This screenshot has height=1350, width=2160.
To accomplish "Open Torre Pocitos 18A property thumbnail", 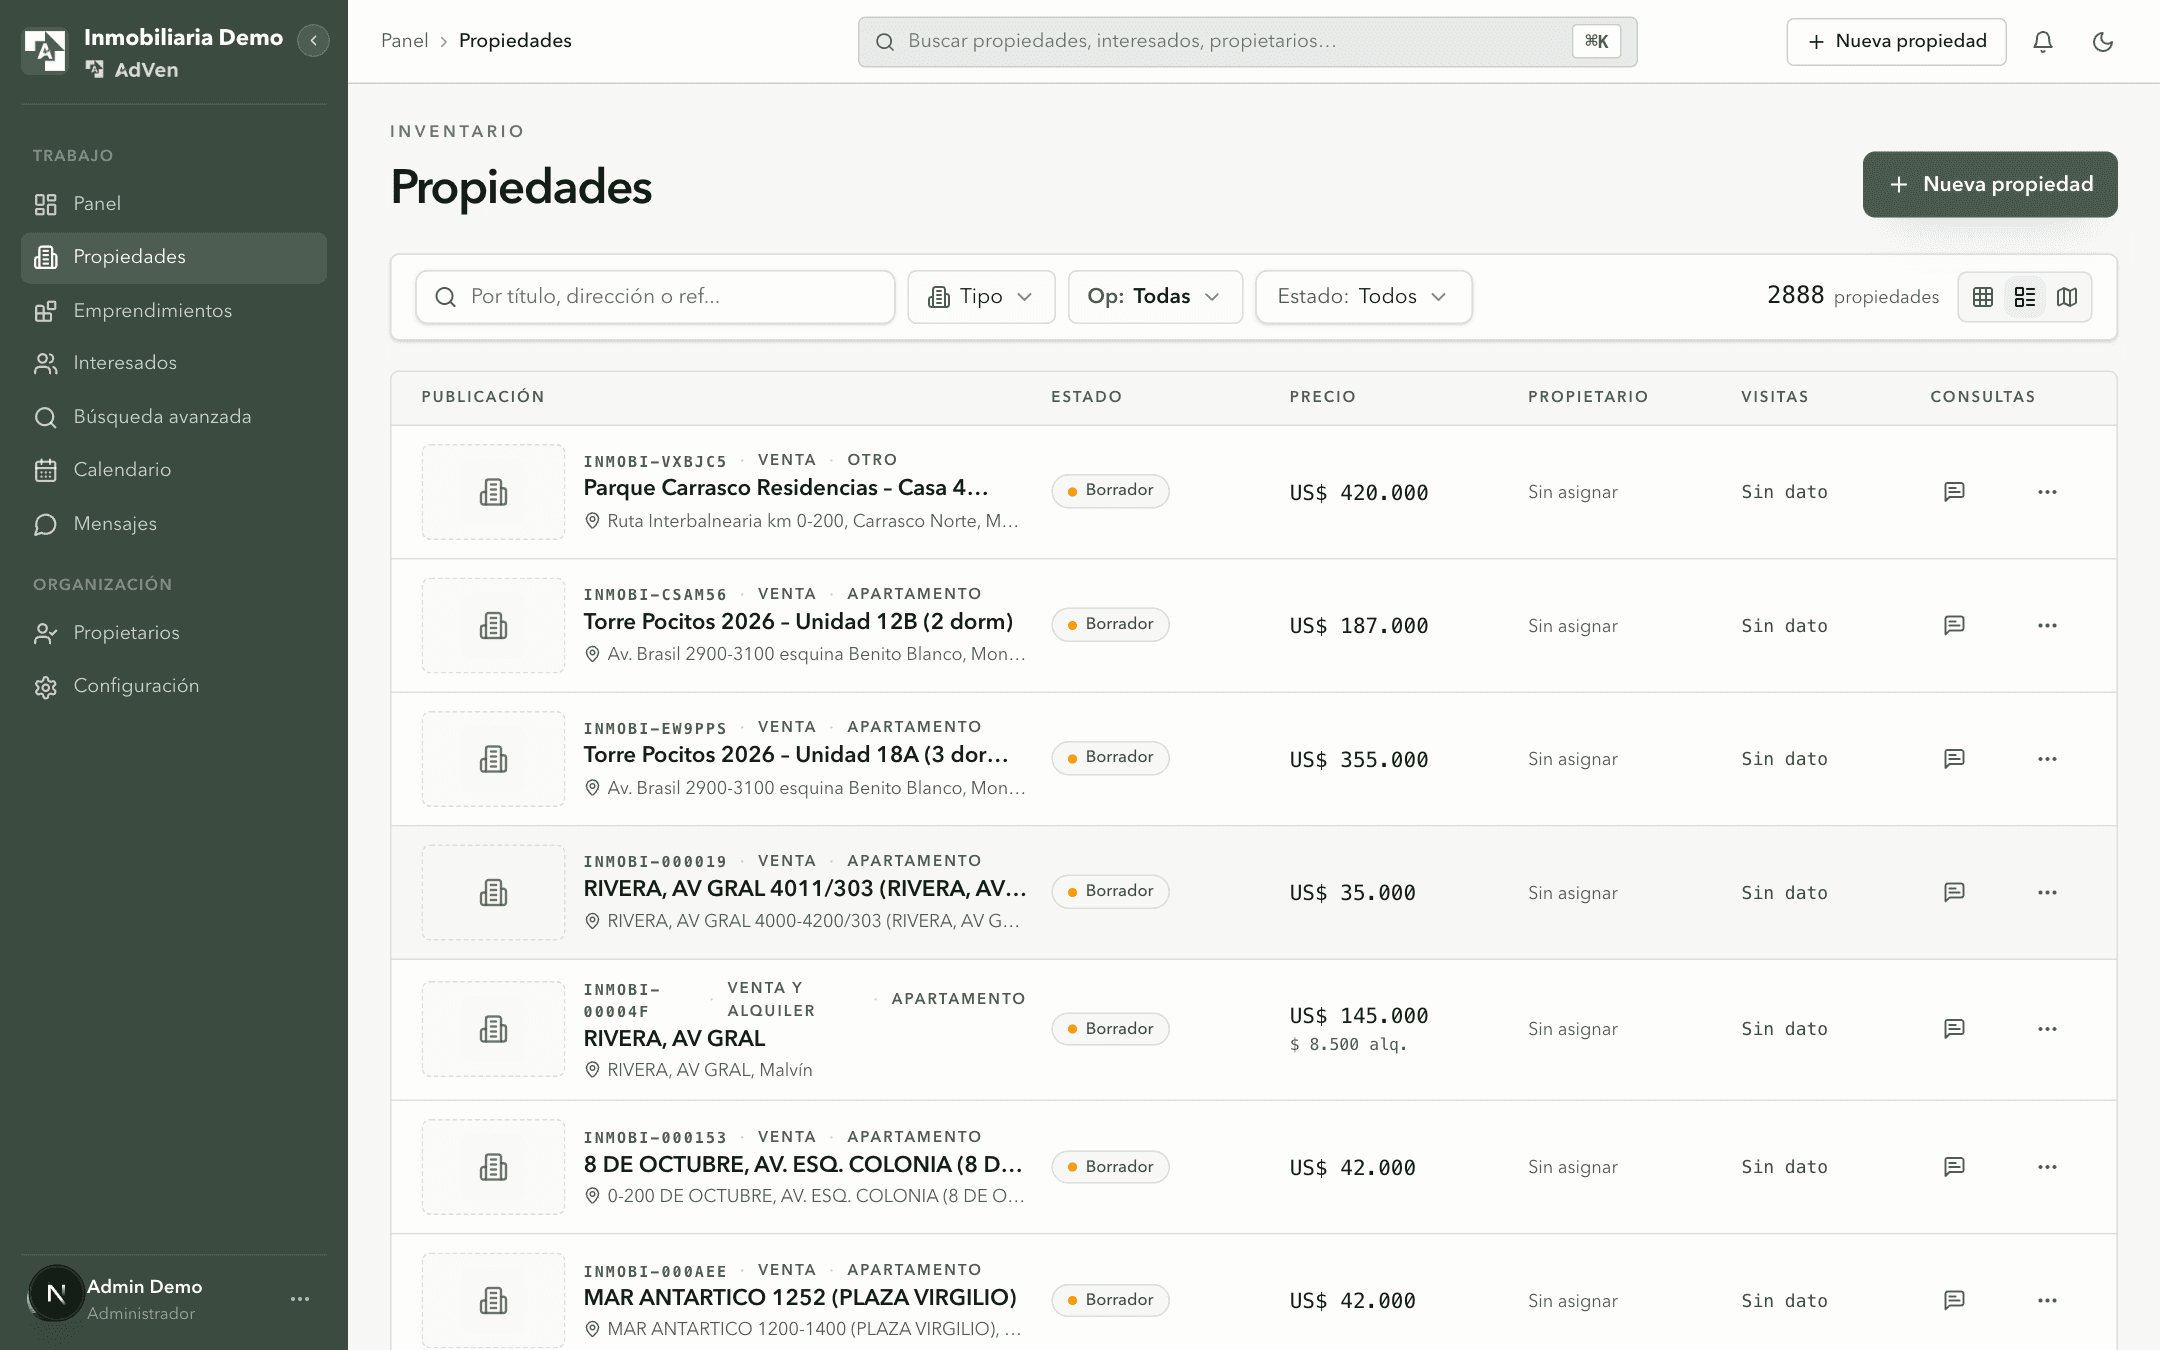I will coord(493,759).
